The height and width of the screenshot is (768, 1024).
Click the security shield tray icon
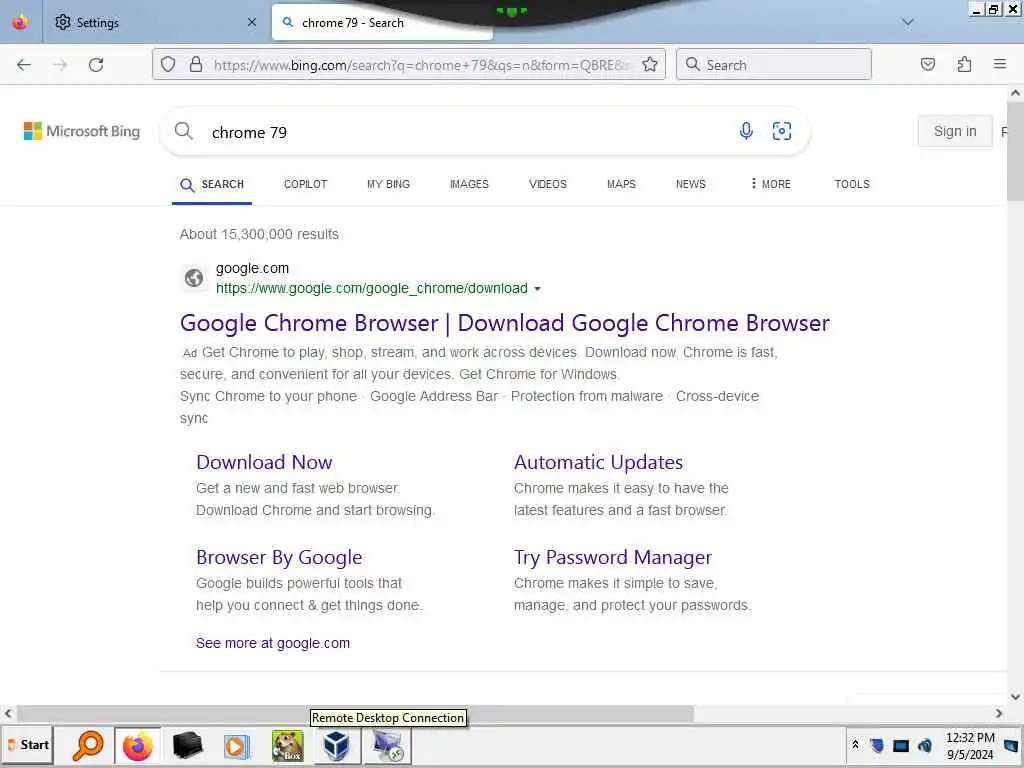tap(877, 745)
